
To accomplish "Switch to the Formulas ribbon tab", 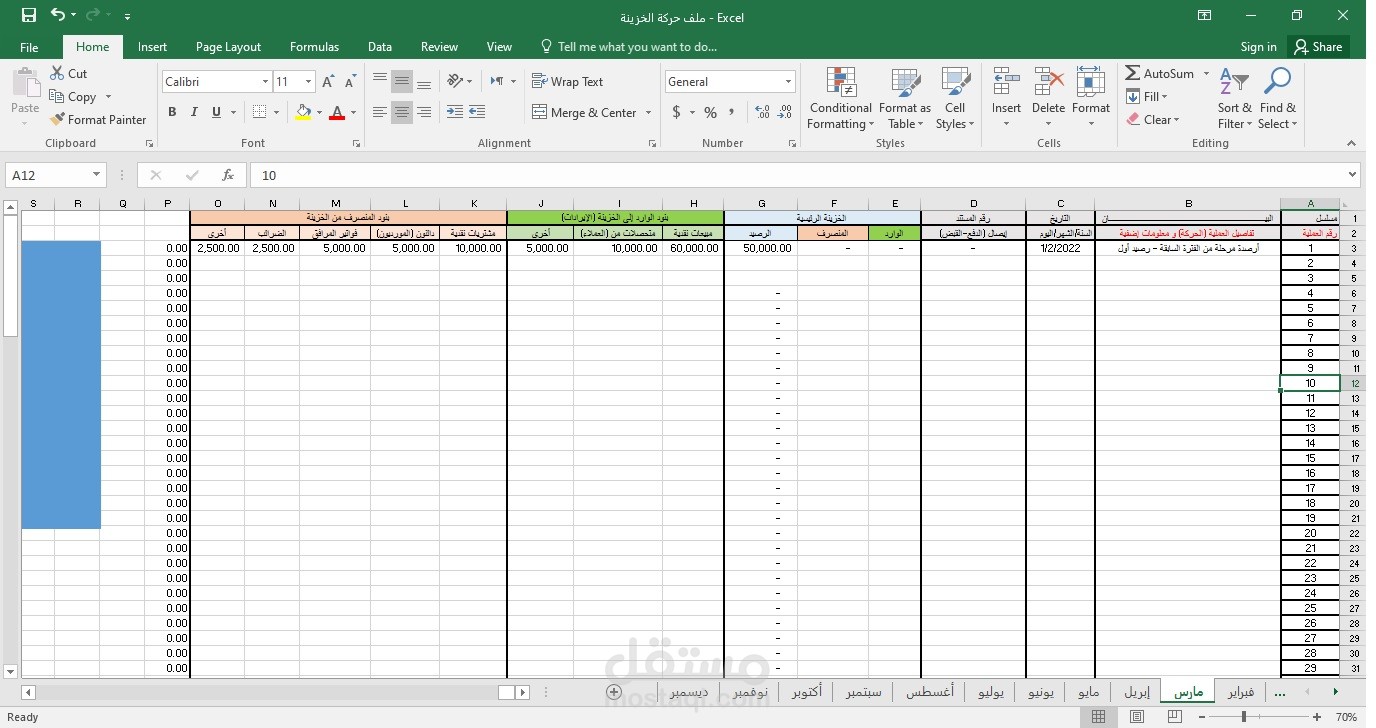I will point(314,46).
